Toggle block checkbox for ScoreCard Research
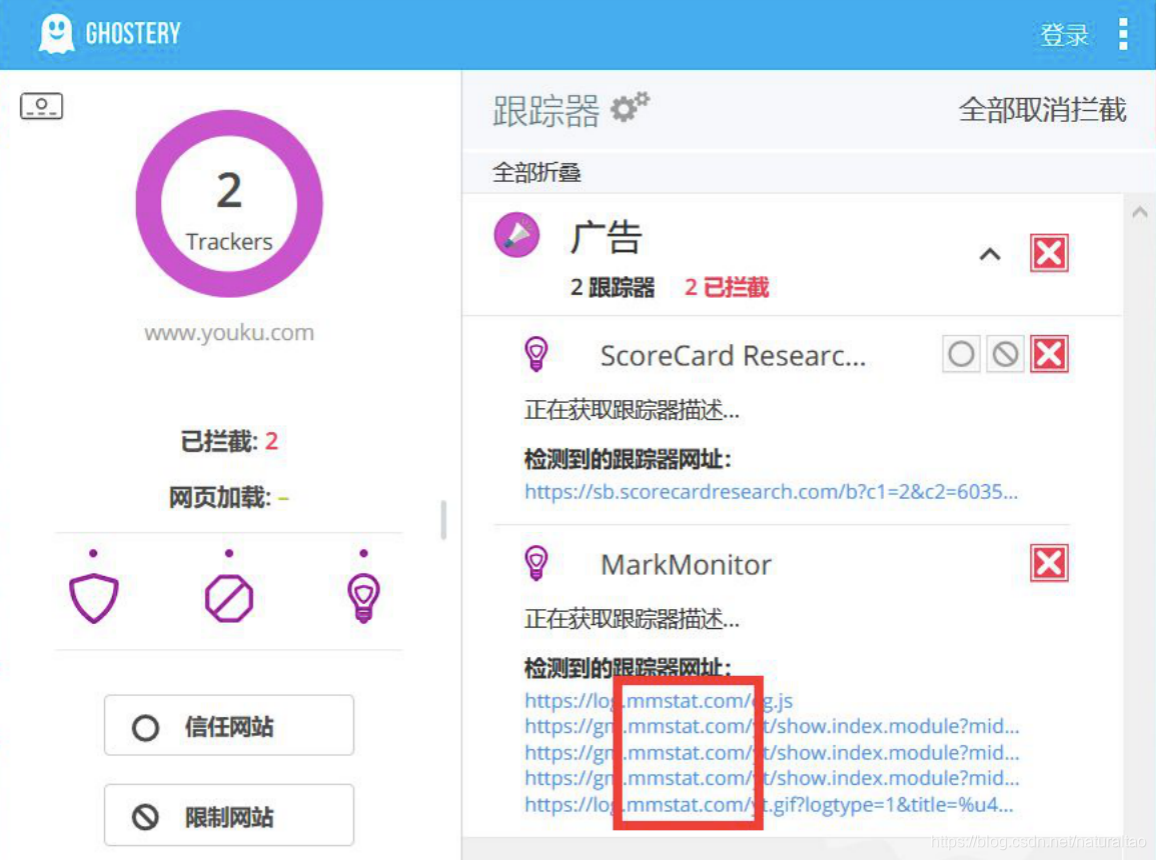The image size is (1156, 860). 1049,354
